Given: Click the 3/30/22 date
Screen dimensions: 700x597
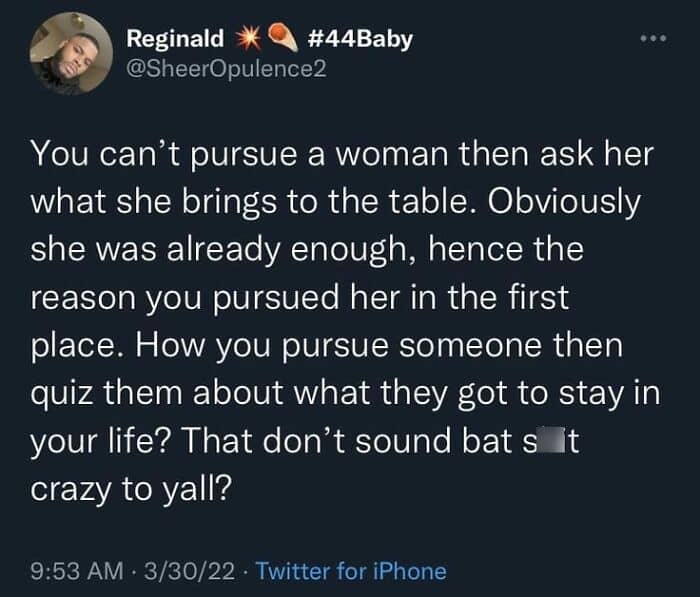Looking at the screenshot, I should (x=189, y=571).
